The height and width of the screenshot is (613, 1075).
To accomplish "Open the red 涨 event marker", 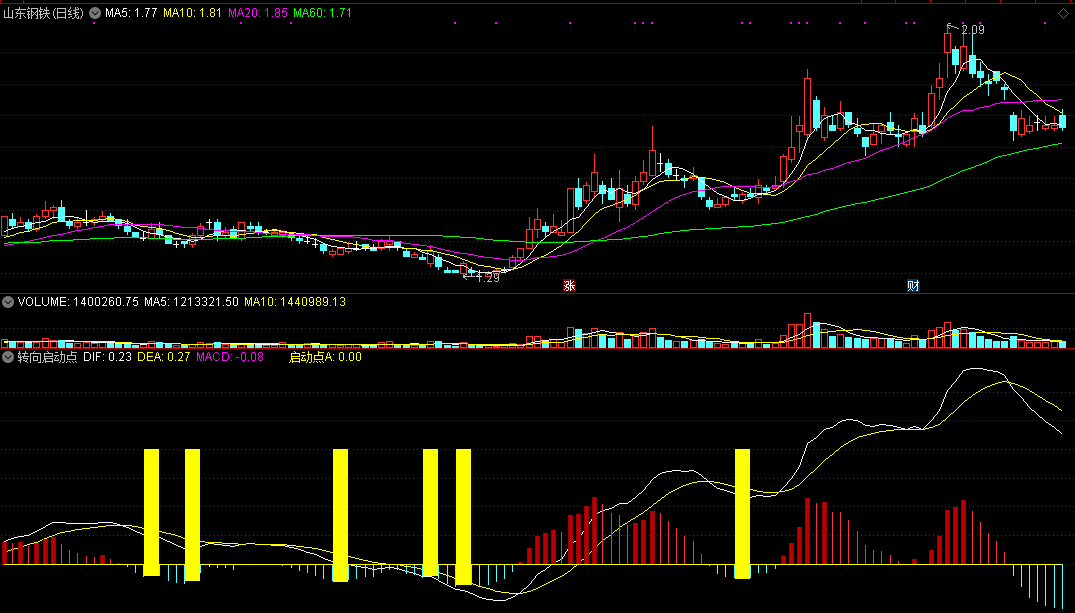I will (569, 286).
